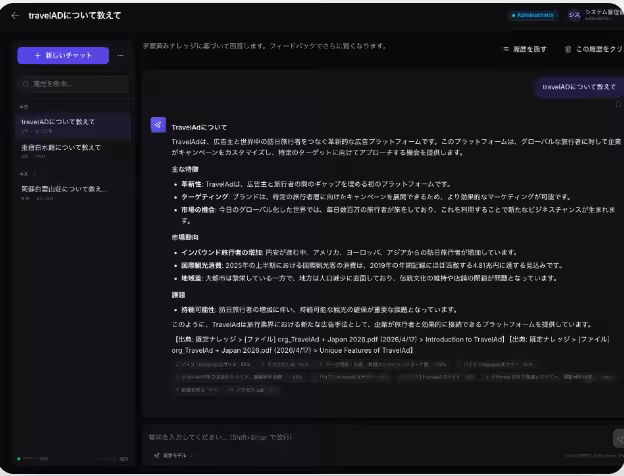Click the user message bubble travelADについて教えて
The image size is (624, 476).
point(579,87)
